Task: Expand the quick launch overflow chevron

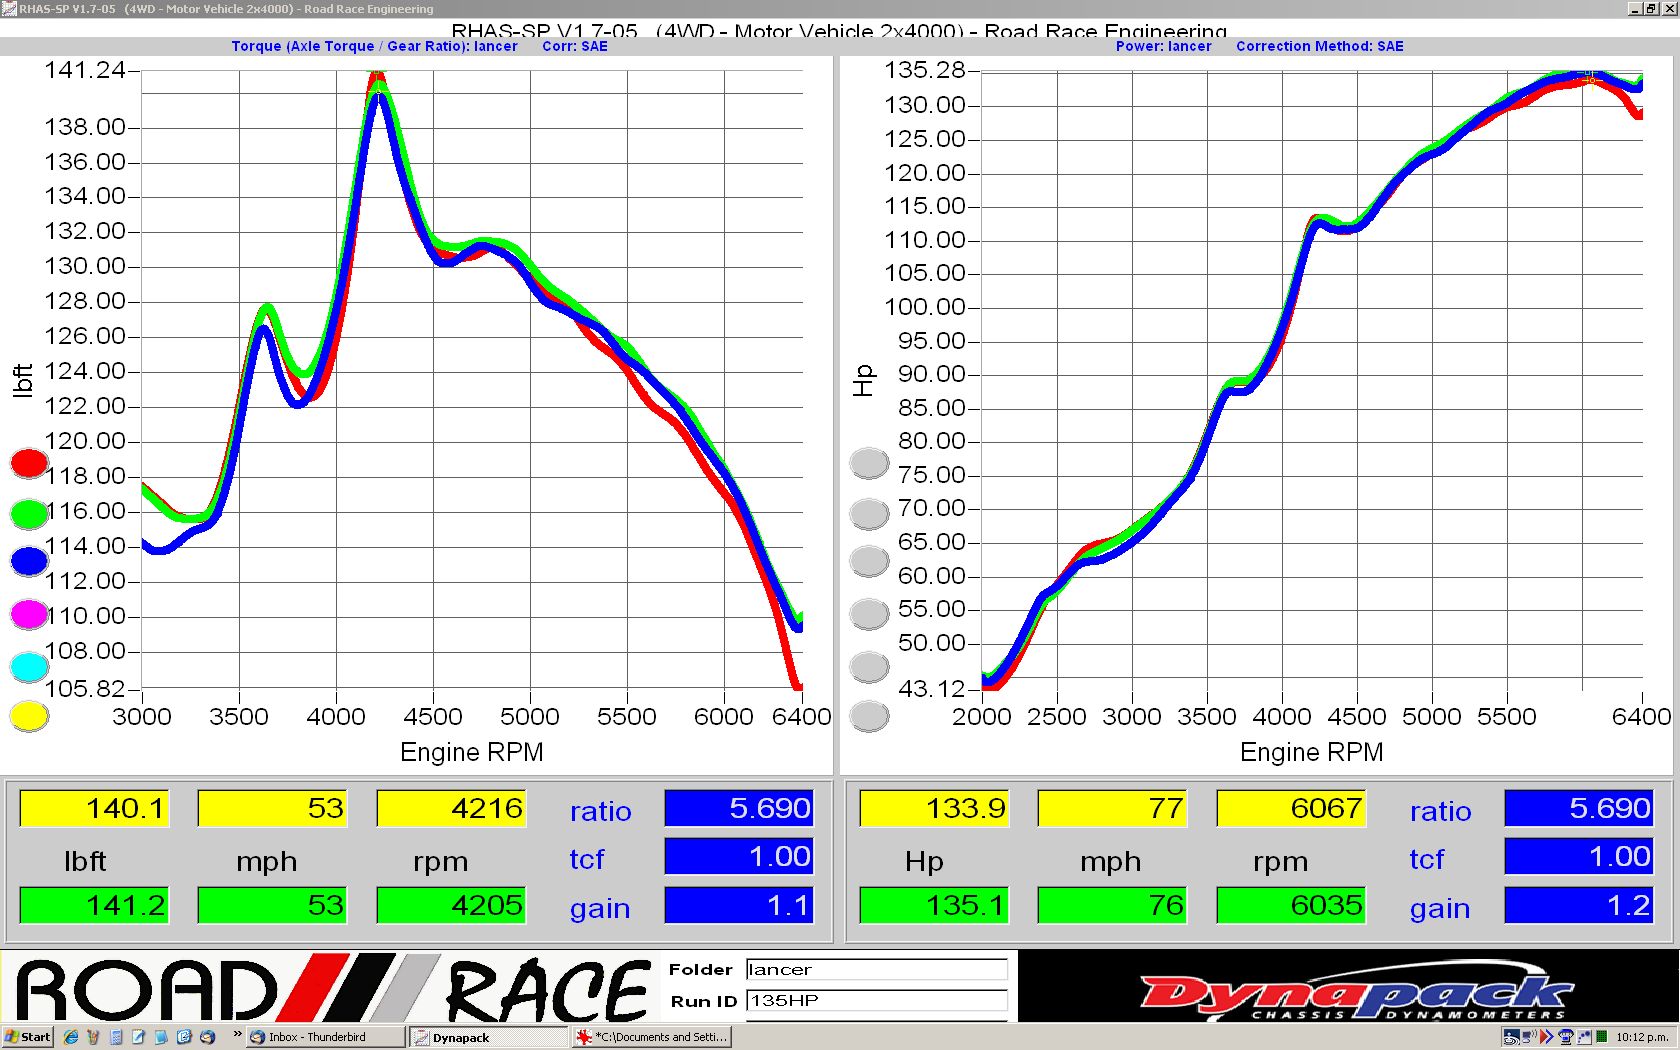Action: point(237,1035)
